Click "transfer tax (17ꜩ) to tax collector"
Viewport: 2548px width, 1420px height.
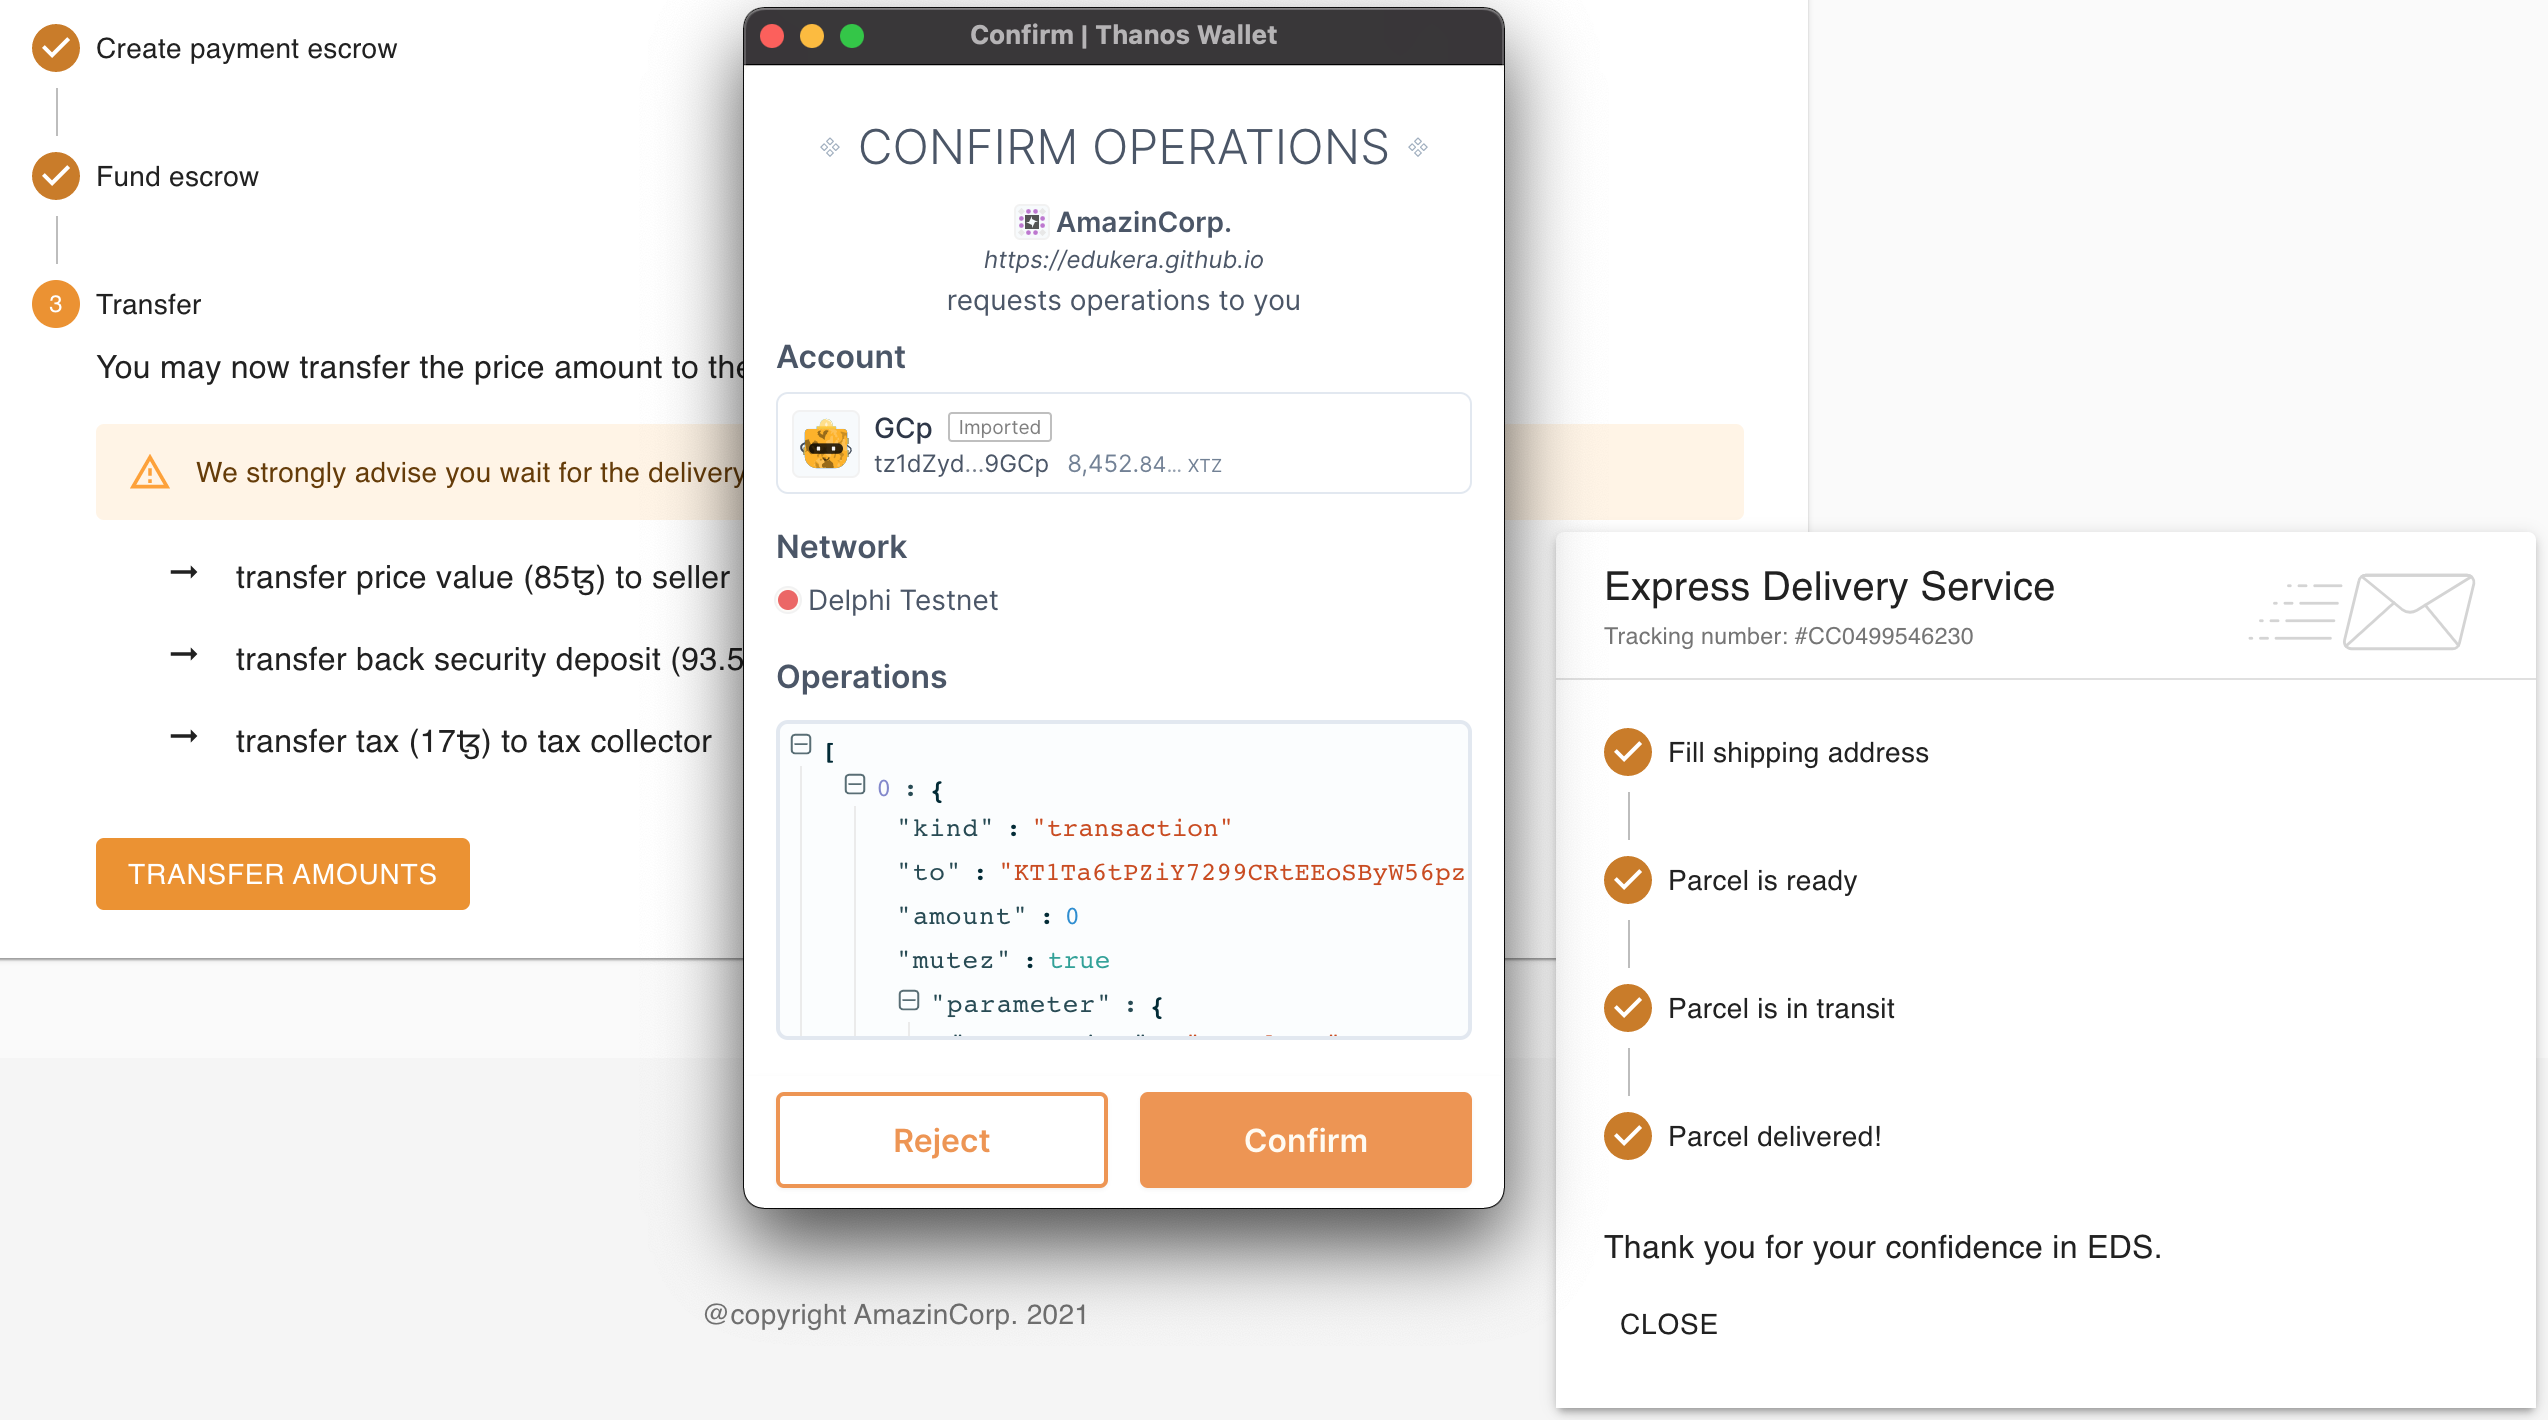[x=473, y=741]
